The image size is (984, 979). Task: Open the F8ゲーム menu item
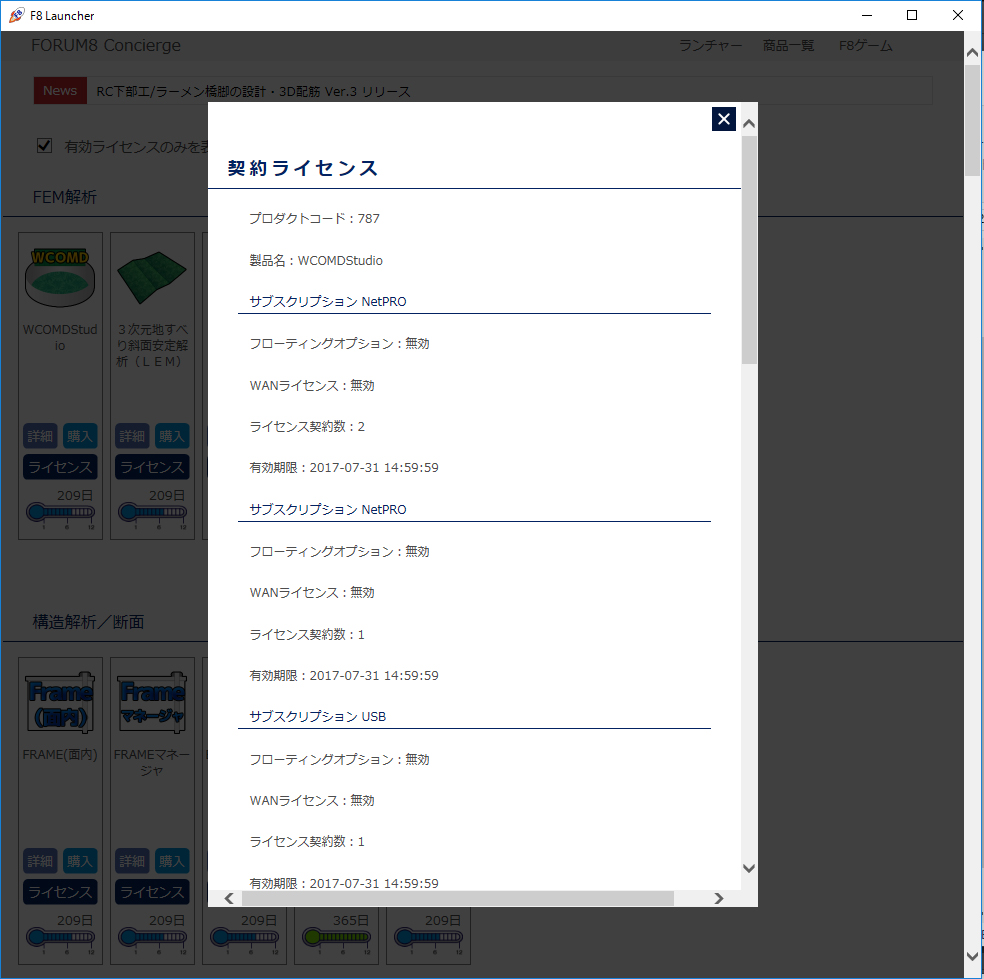[x=865, y=45]
